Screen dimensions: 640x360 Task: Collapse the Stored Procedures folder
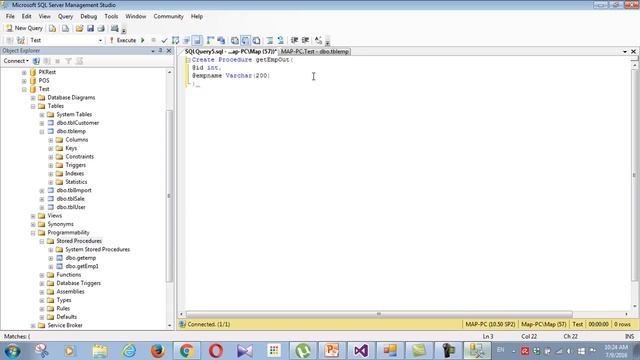42,241
